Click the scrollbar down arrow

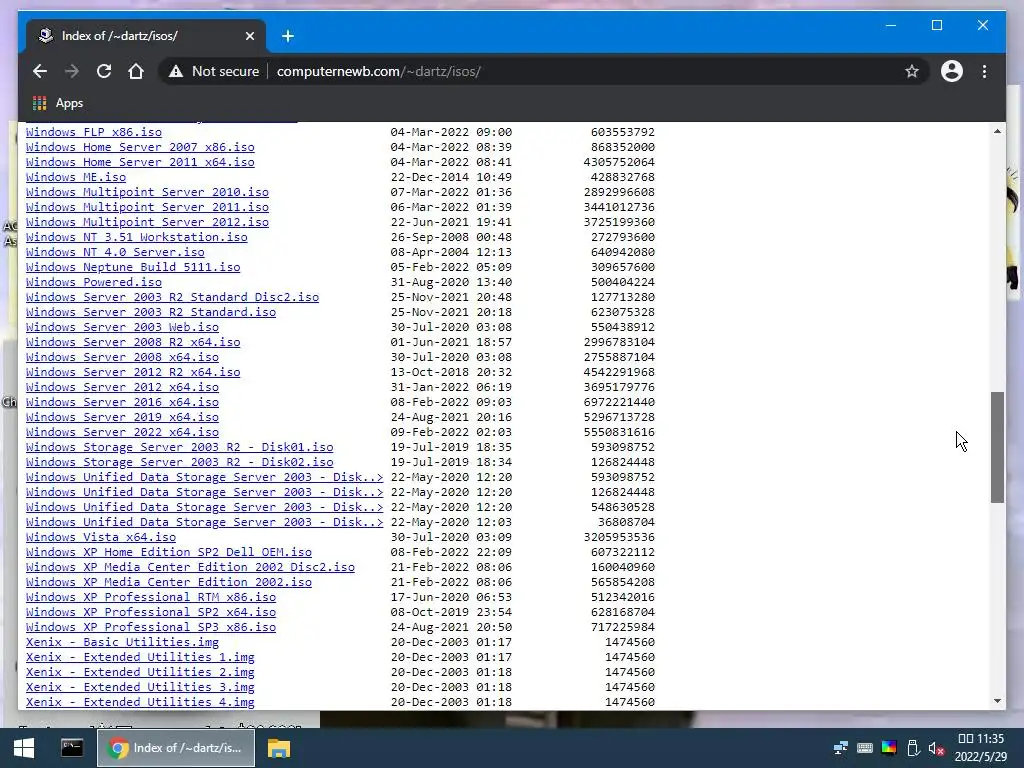pos(997,701)
